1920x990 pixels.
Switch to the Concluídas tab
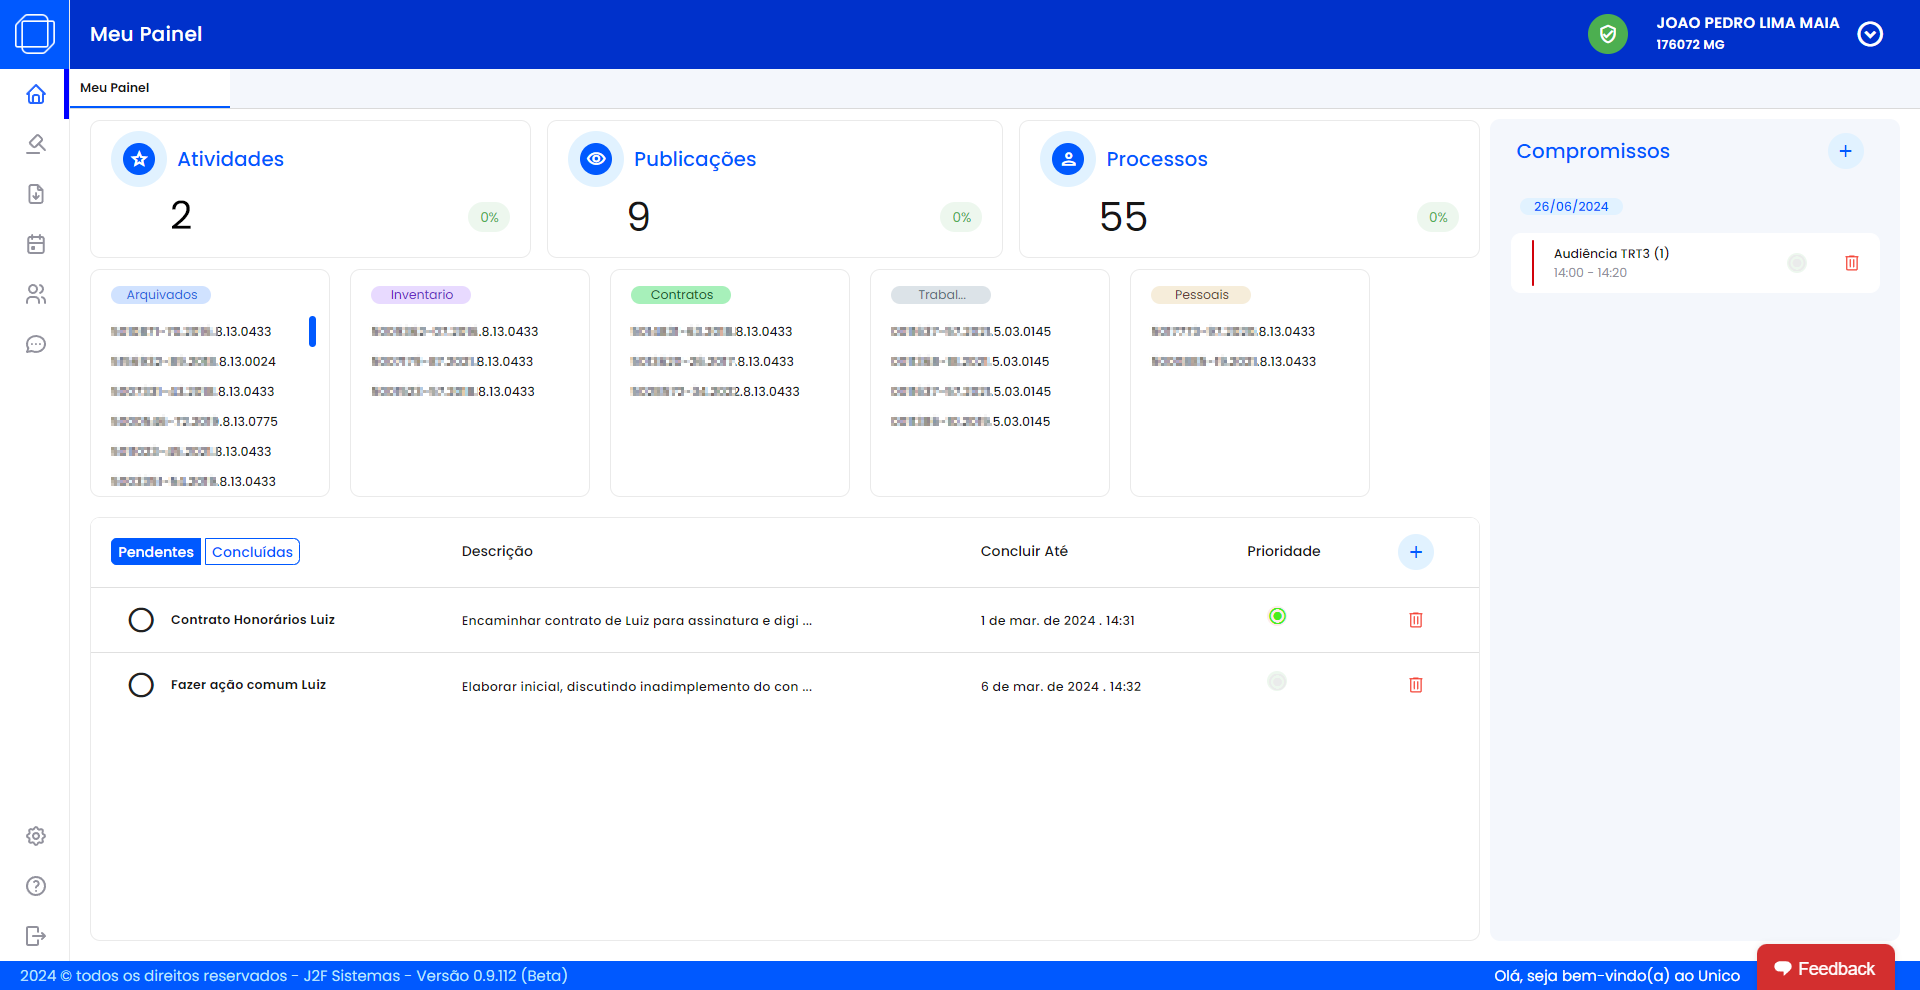click(x=252, y=552)
